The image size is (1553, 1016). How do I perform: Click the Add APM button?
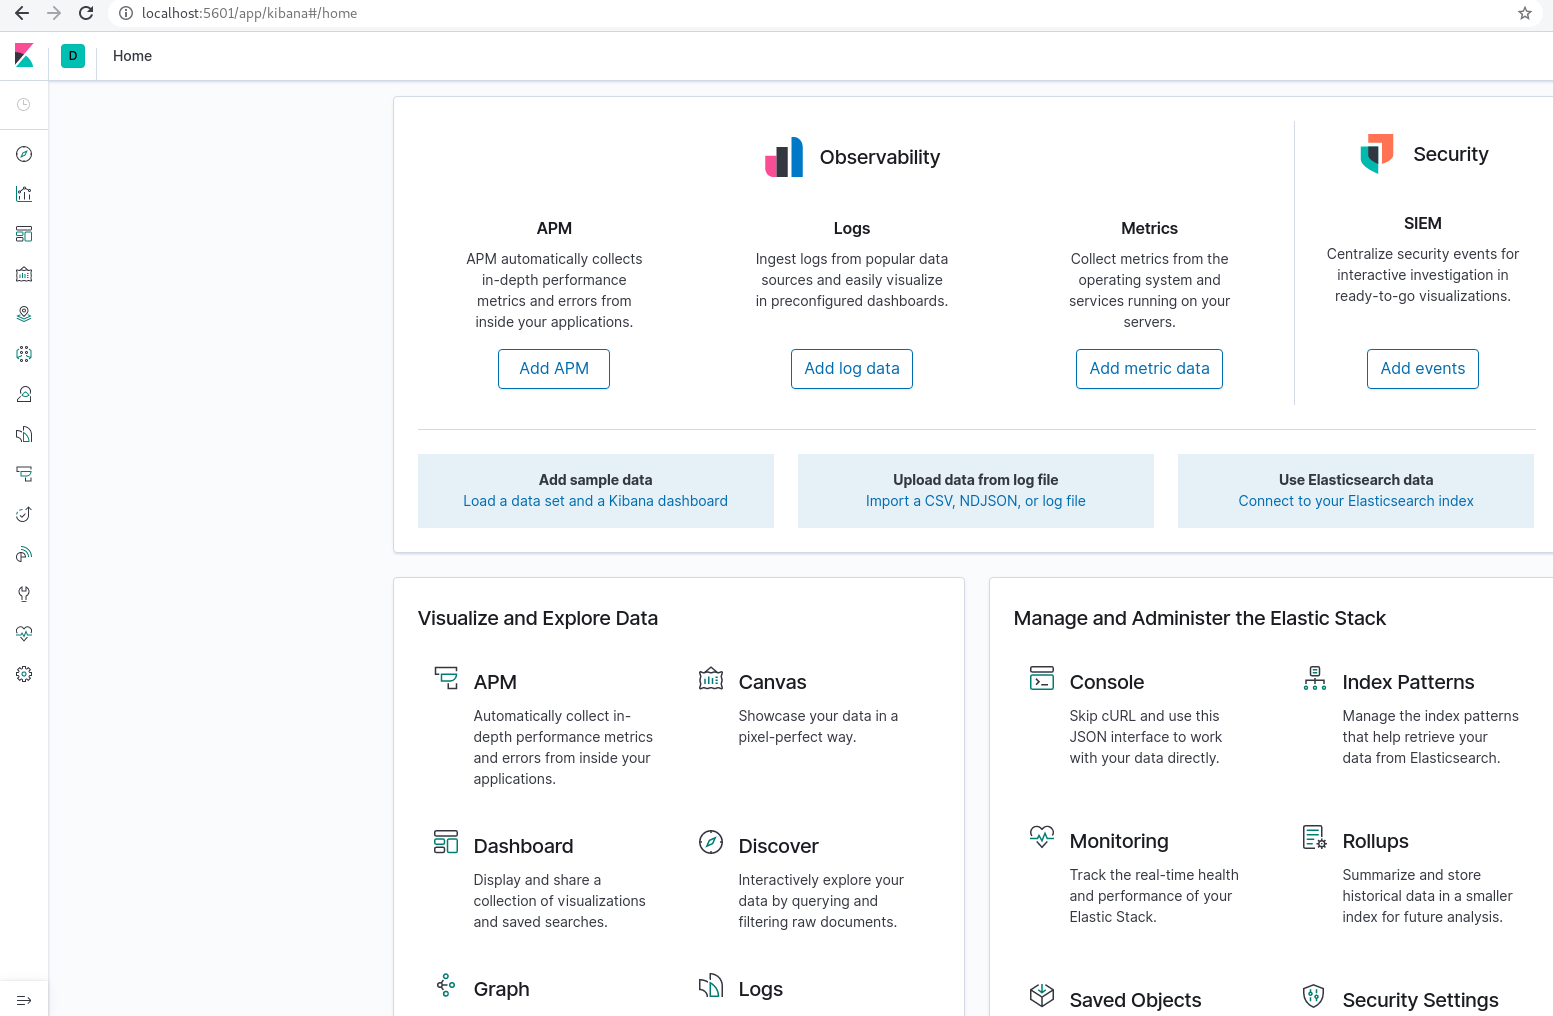coord(554,369)
